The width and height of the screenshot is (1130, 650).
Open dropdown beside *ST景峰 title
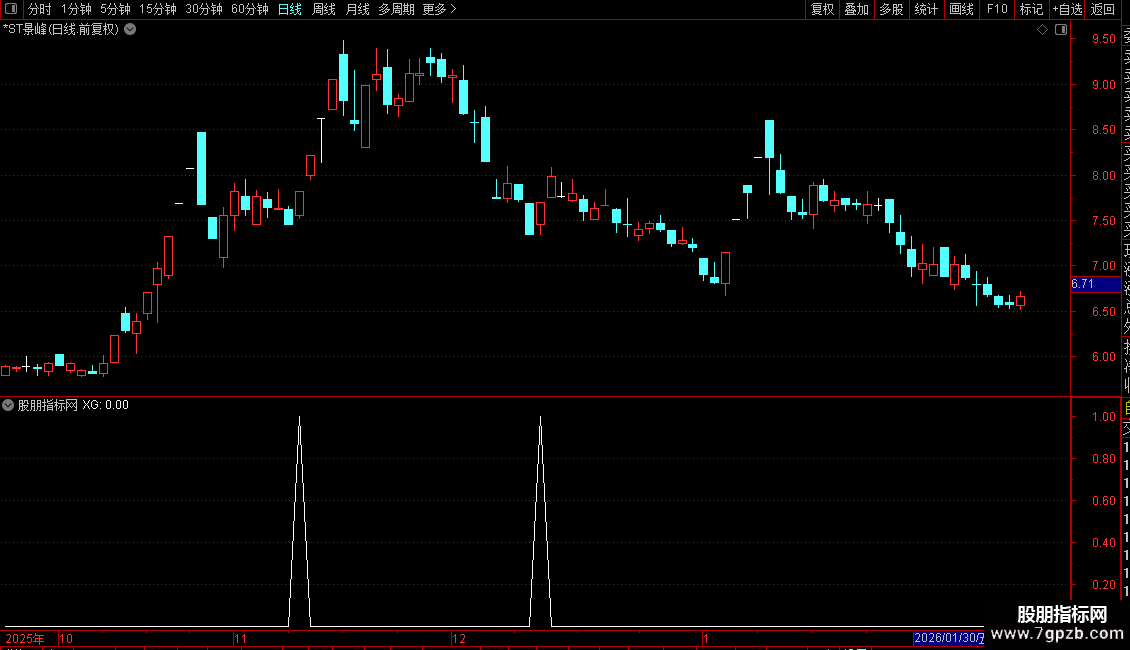tap(130, 30)
